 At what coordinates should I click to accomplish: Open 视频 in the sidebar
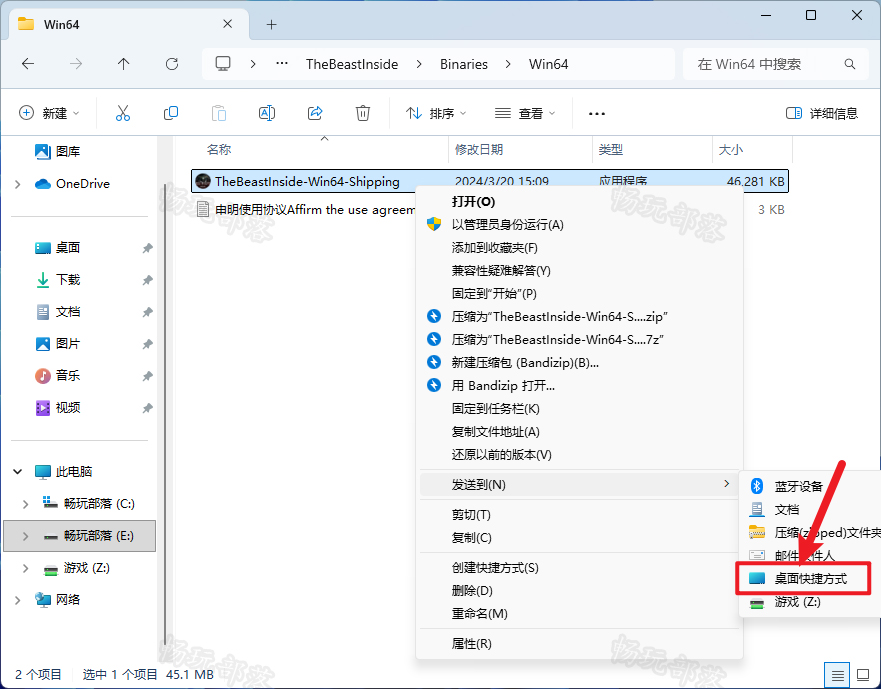point(67,408)
